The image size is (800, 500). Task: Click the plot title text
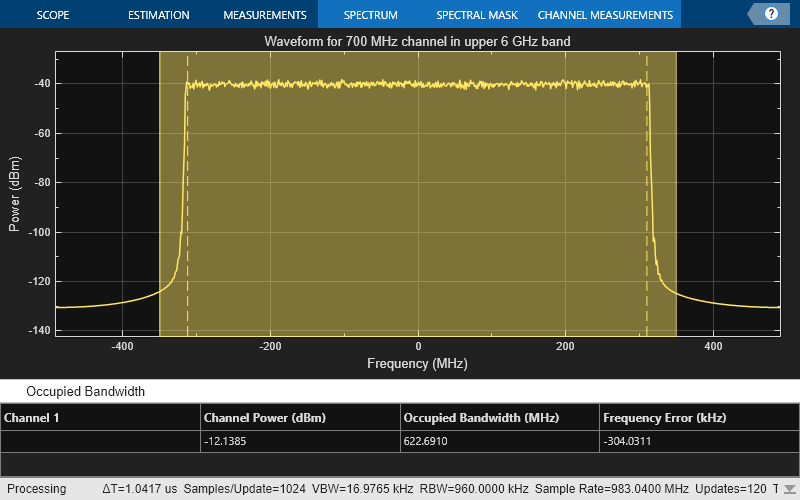pos(417,42)
